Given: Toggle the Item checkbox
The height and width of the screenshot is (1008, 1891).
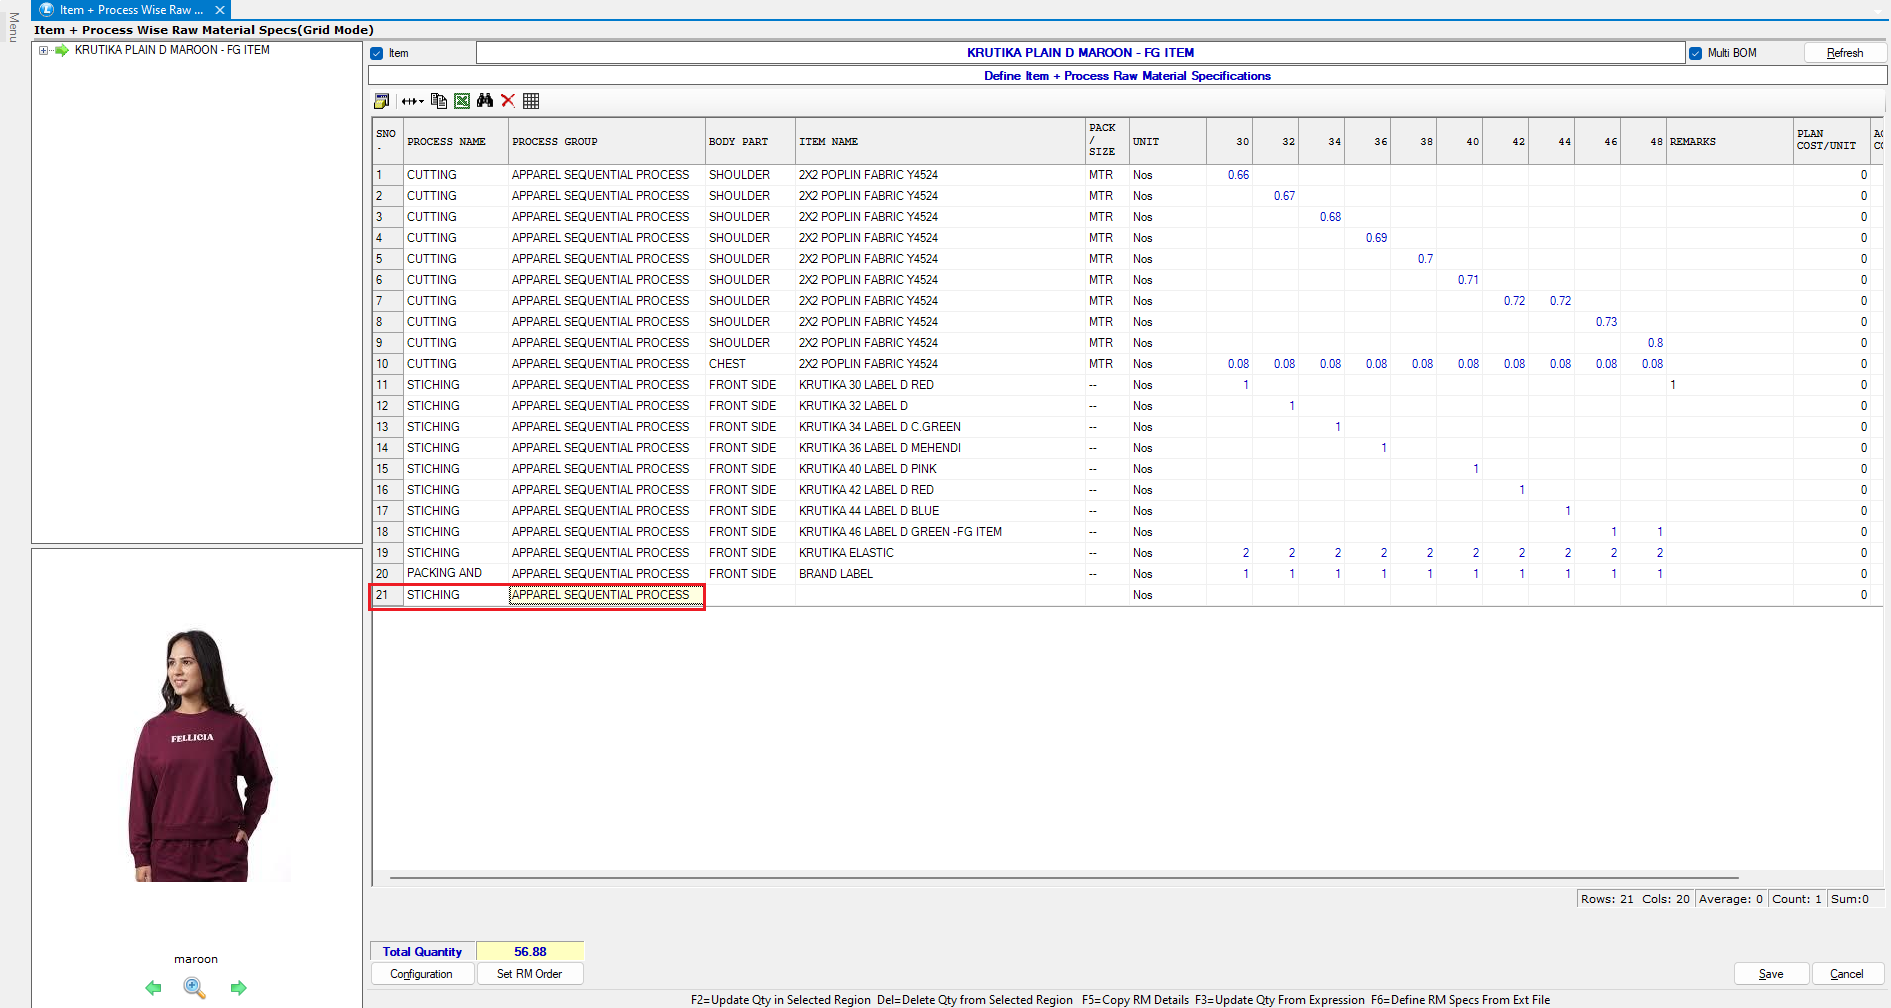Looking at the screenshot, I should click(377, 54).
